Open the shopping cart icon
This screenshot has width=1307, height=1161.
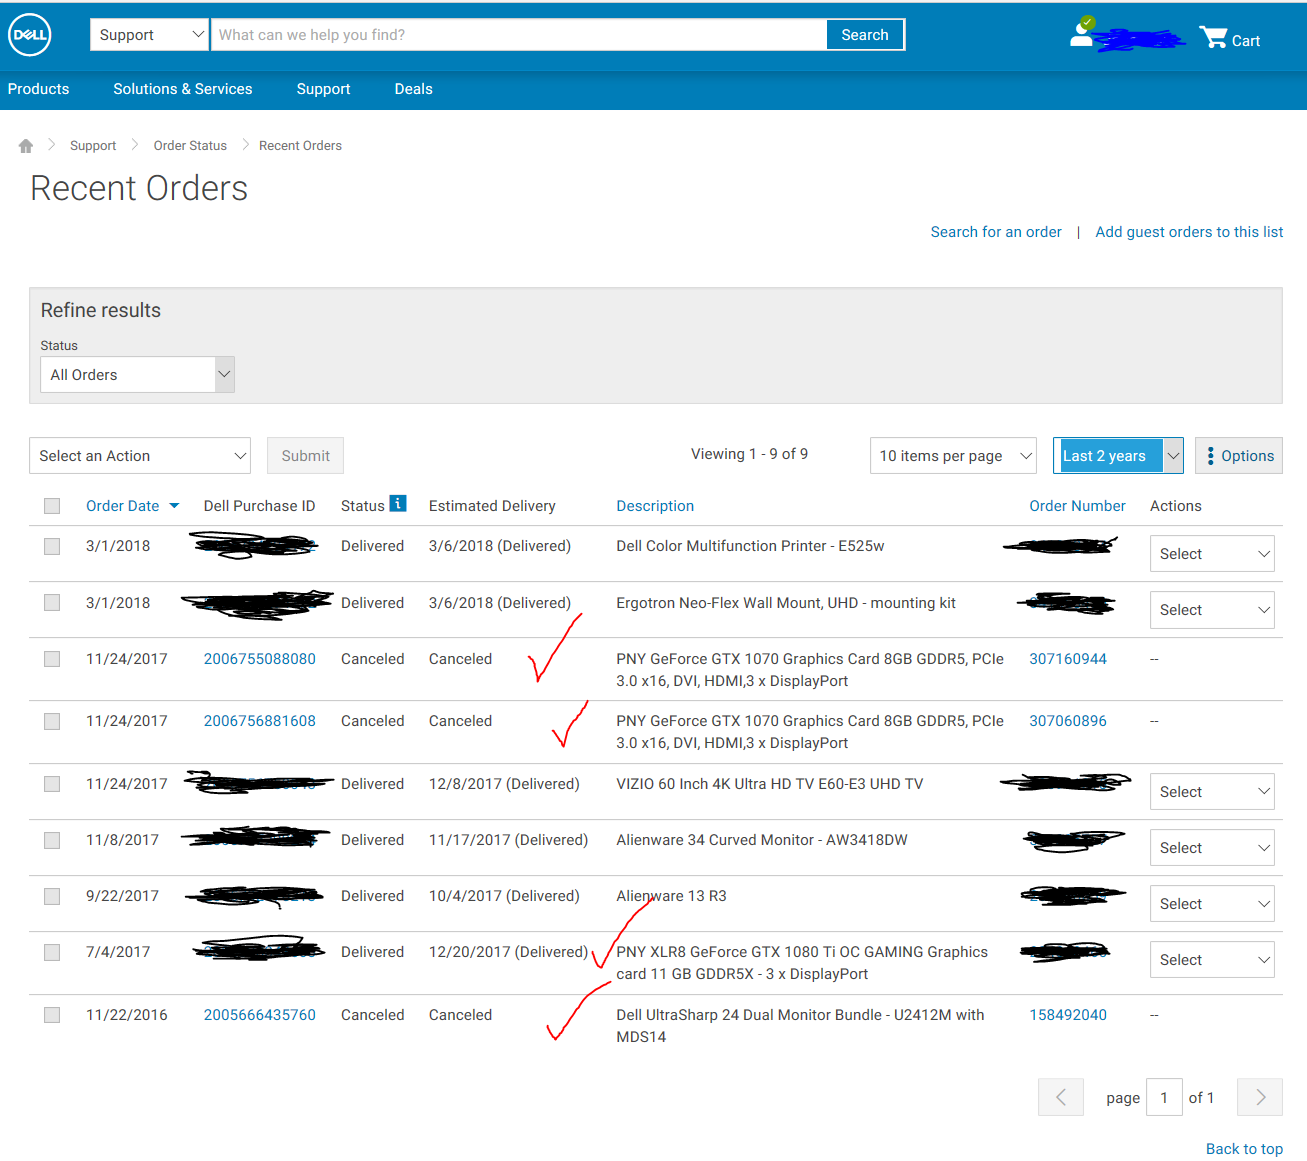point(1214,38)
